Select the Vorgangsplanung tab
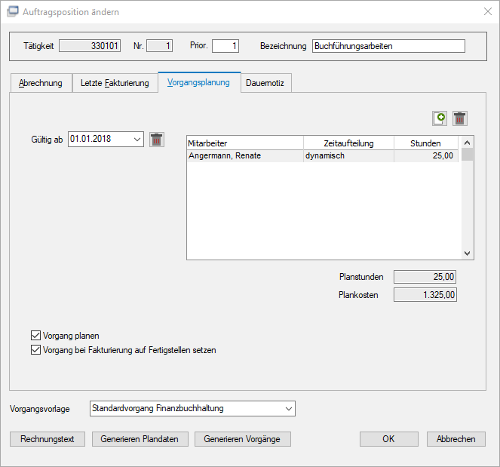500x467 pixels. 199,82
